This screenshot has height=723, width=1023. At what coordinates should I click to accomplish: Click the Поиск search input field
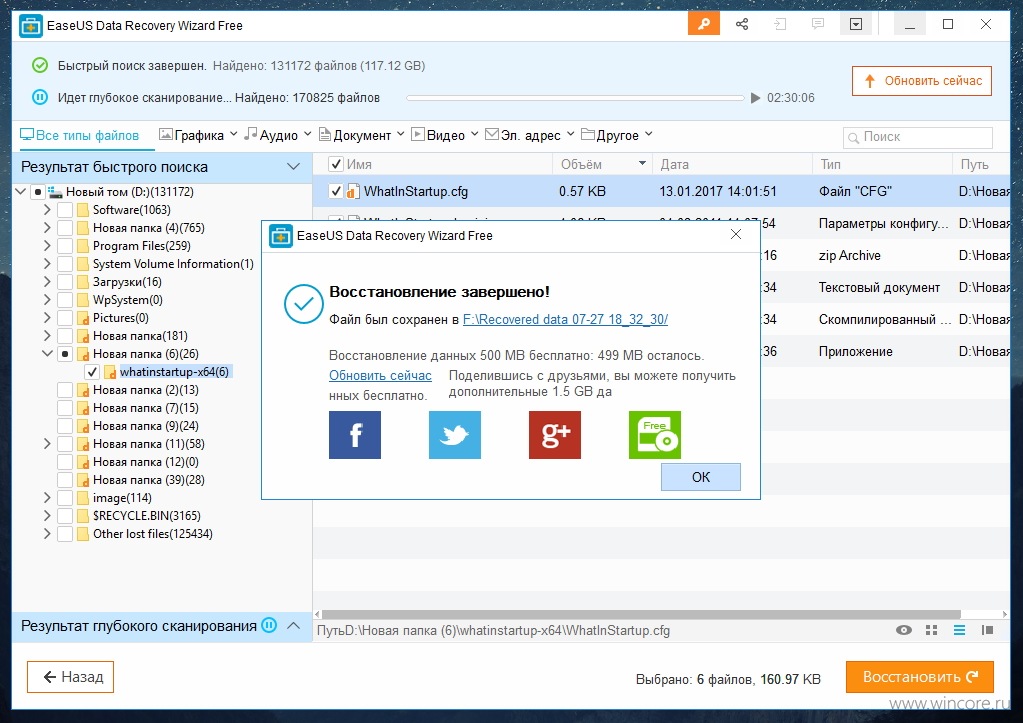918,137
